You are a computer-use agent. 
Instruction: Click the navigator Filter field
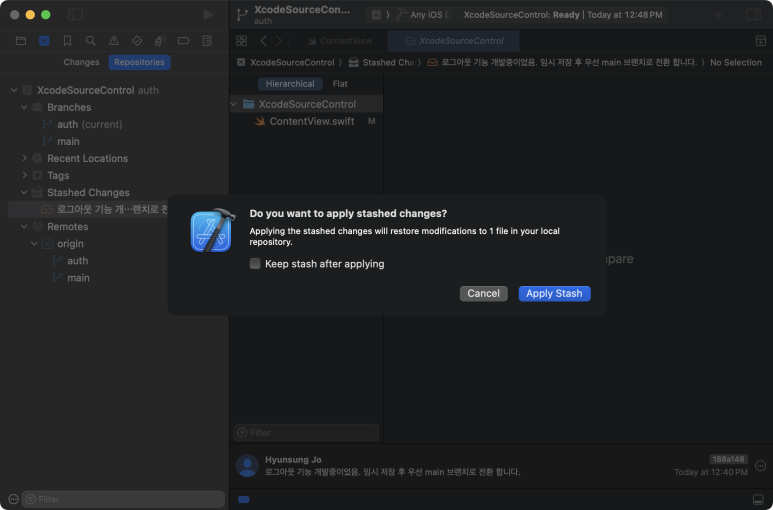point(123,499)
